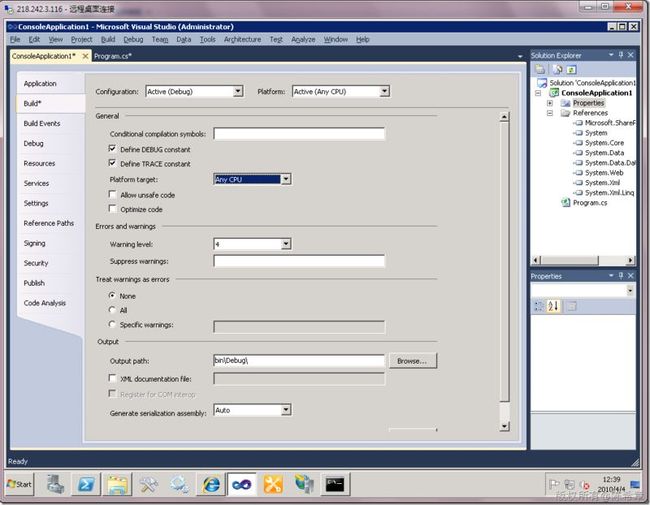Viewport: 650px width, 505px height.
Task: Collapse the ConsoleApplication1 project node
Action: (538, 93)
